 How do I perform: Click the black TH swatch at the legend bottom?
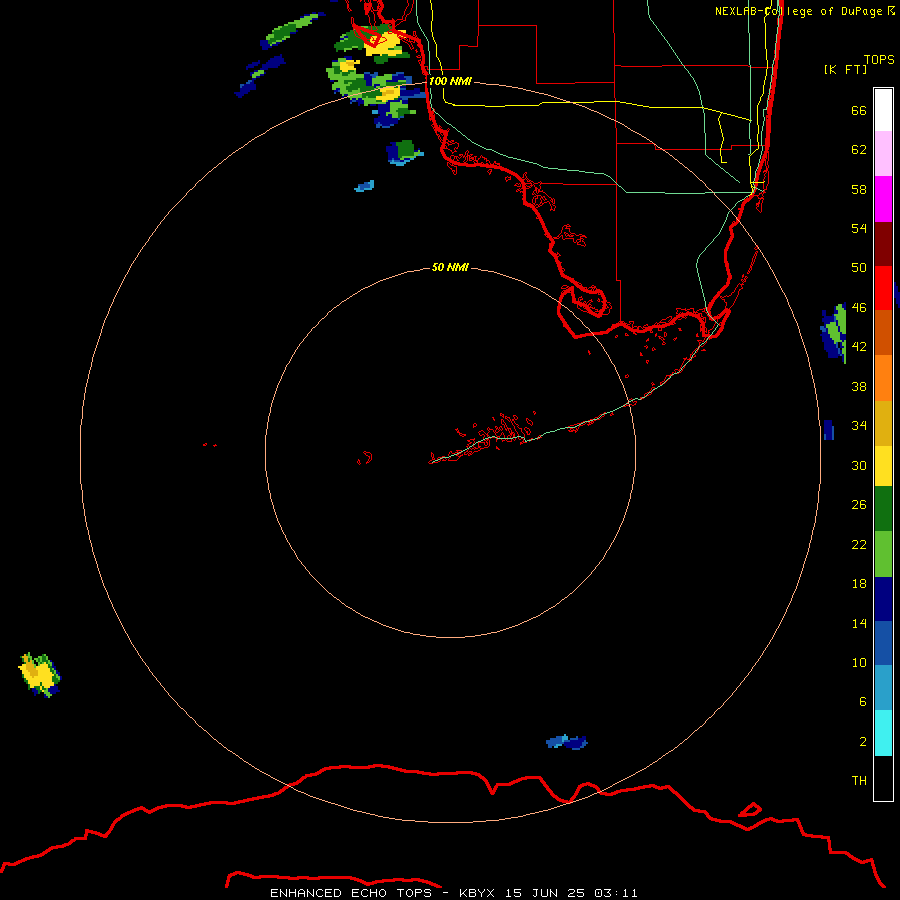click(x=883, y=778)
